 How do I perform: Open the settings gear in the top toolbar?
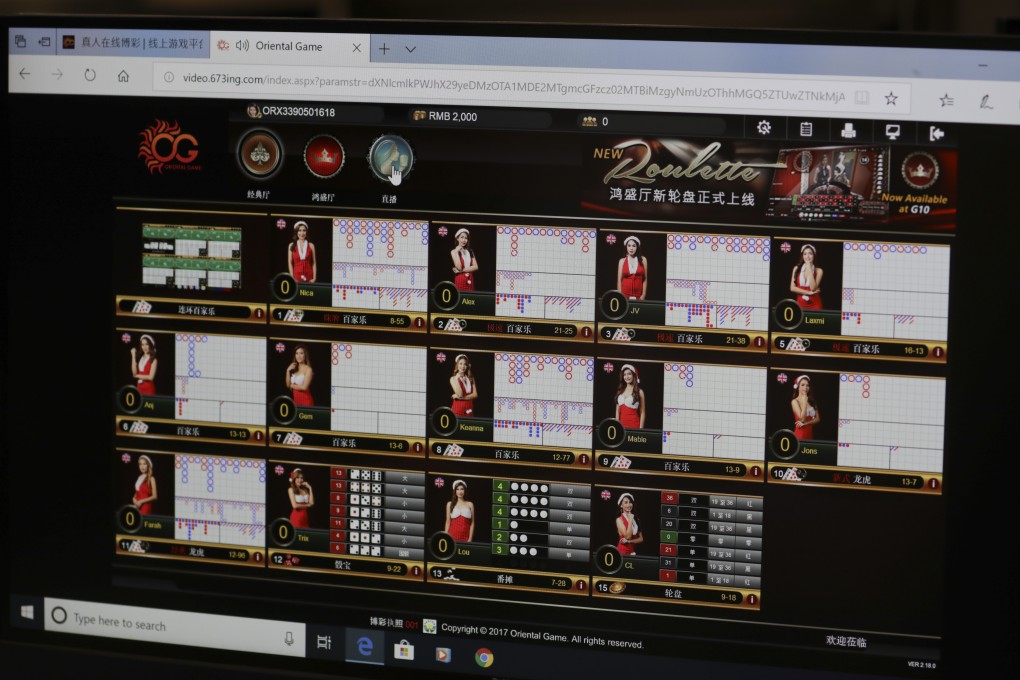click(764, 128)
